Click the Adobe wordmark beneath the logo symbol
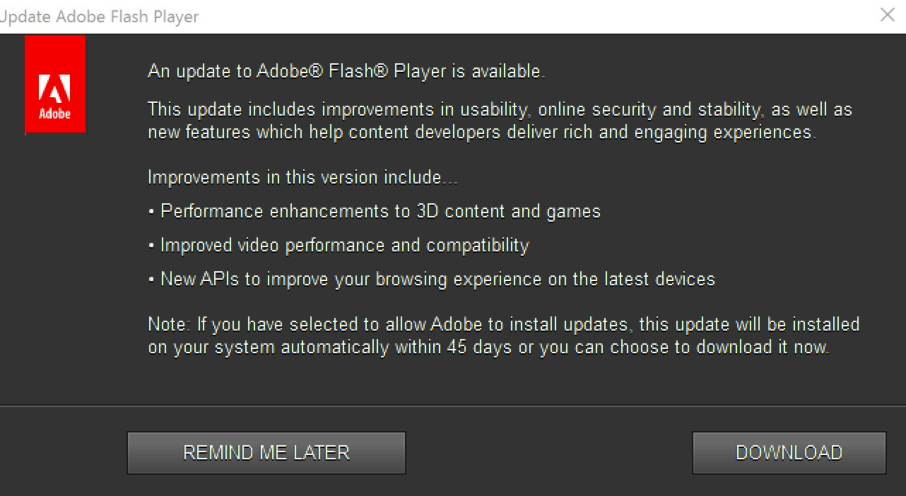The height and width of the screenshot is (496, 906). click(55, 113)
